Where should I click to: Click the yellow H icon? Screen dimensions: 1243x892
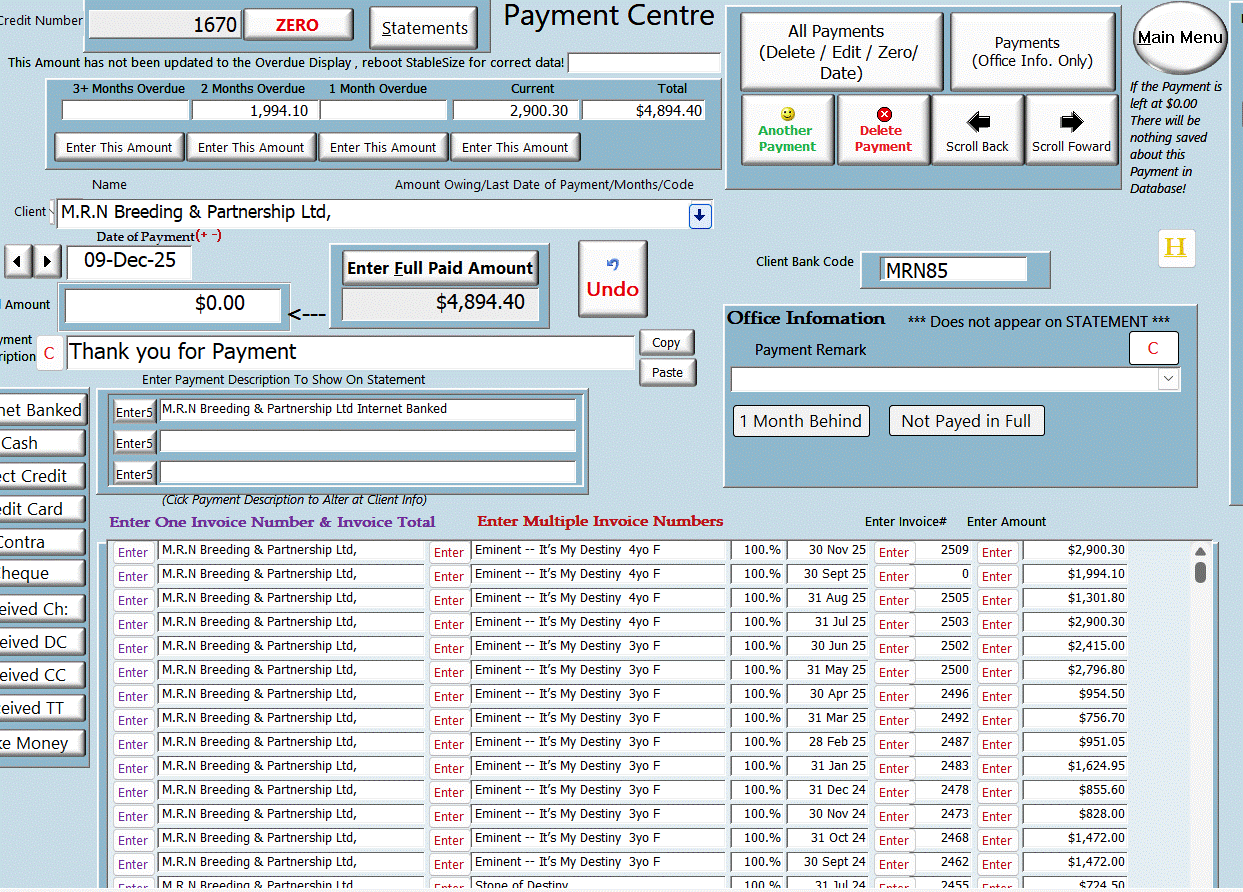pyautogui.click(x=1176, y=248)
